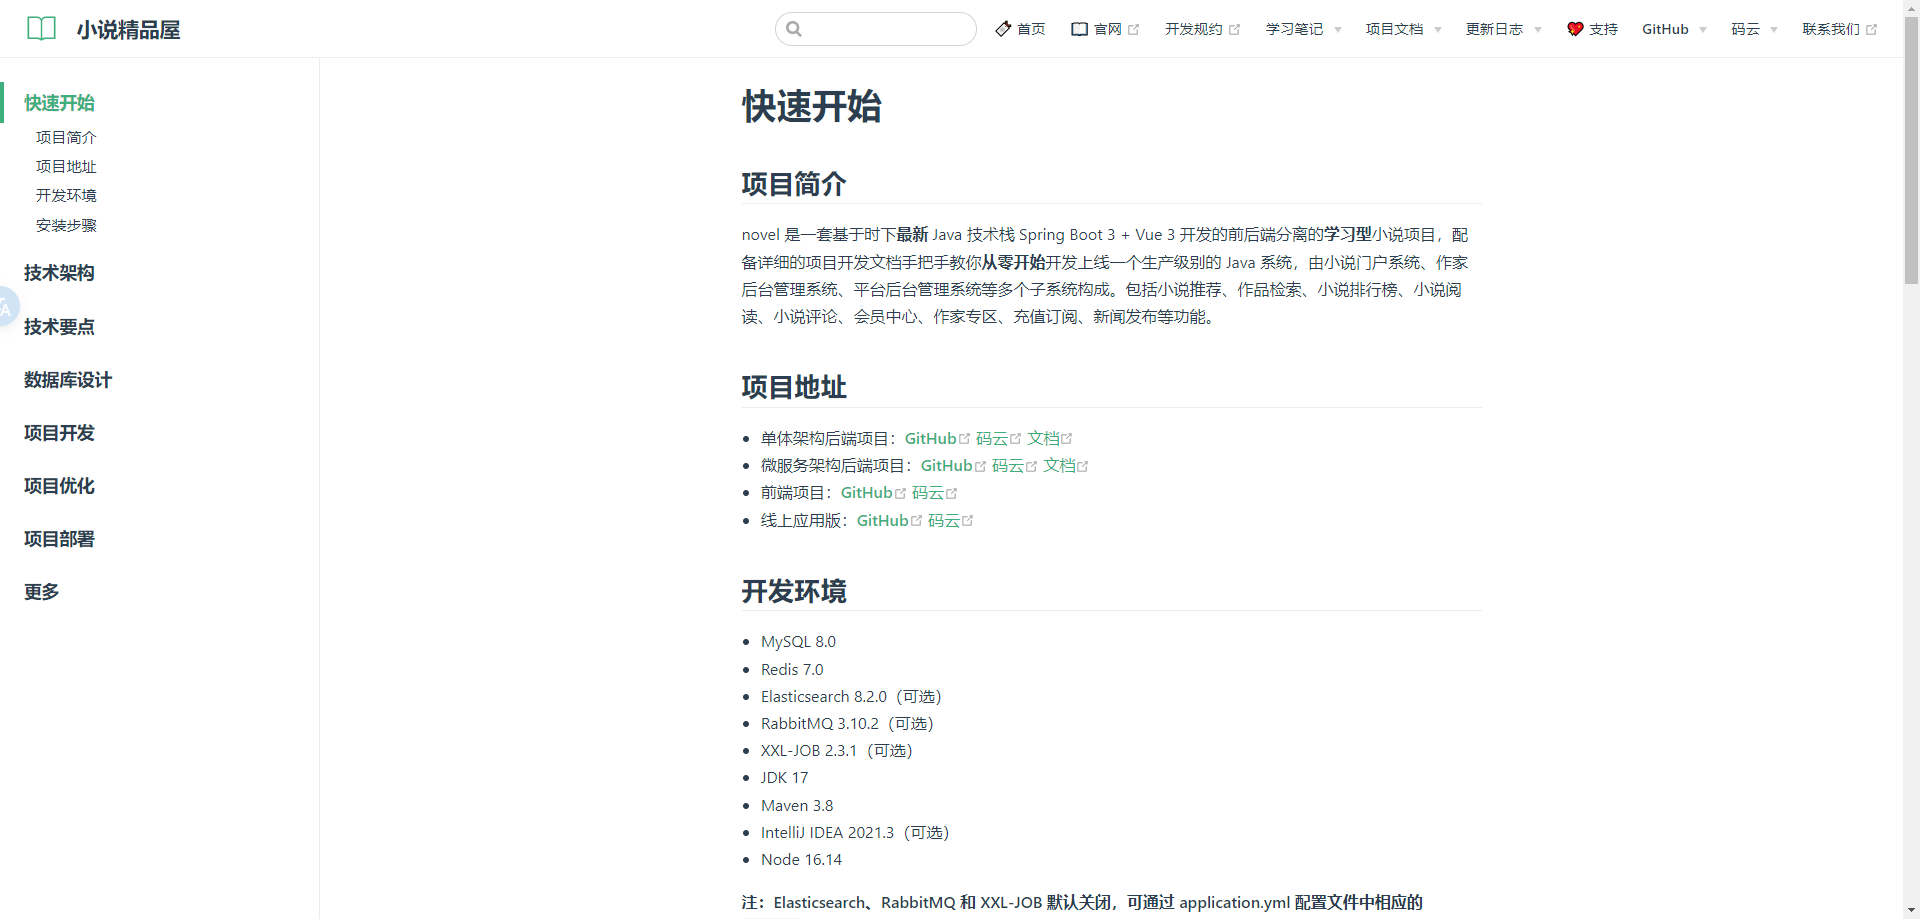Click the magnifier icon in the search bar
The image size is (1920, 919).
pyautogui.click(x=795, y=29)
